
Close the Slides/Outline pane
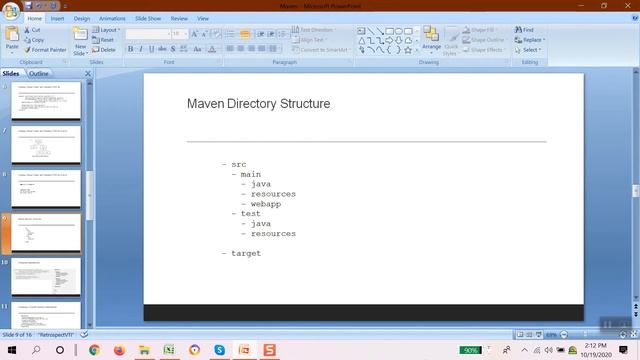pyautogui.click(x=88, y=73)
